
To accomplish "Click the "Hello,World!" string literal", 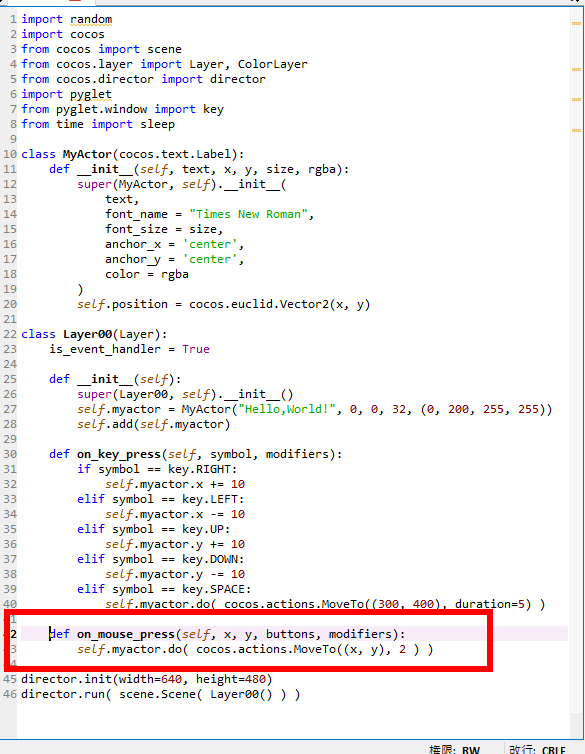I will point(287,409).
